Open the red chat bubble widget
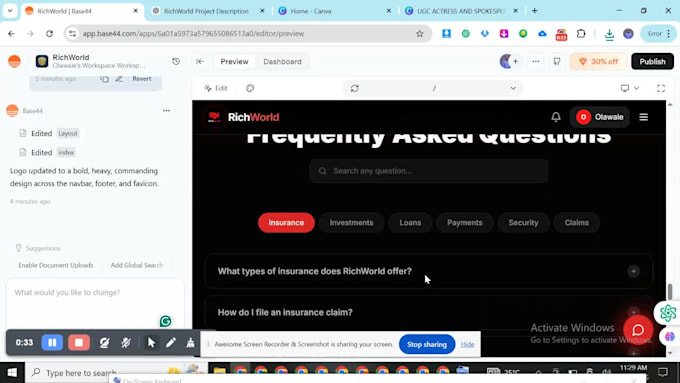680x383 pixels. (638, 330)
